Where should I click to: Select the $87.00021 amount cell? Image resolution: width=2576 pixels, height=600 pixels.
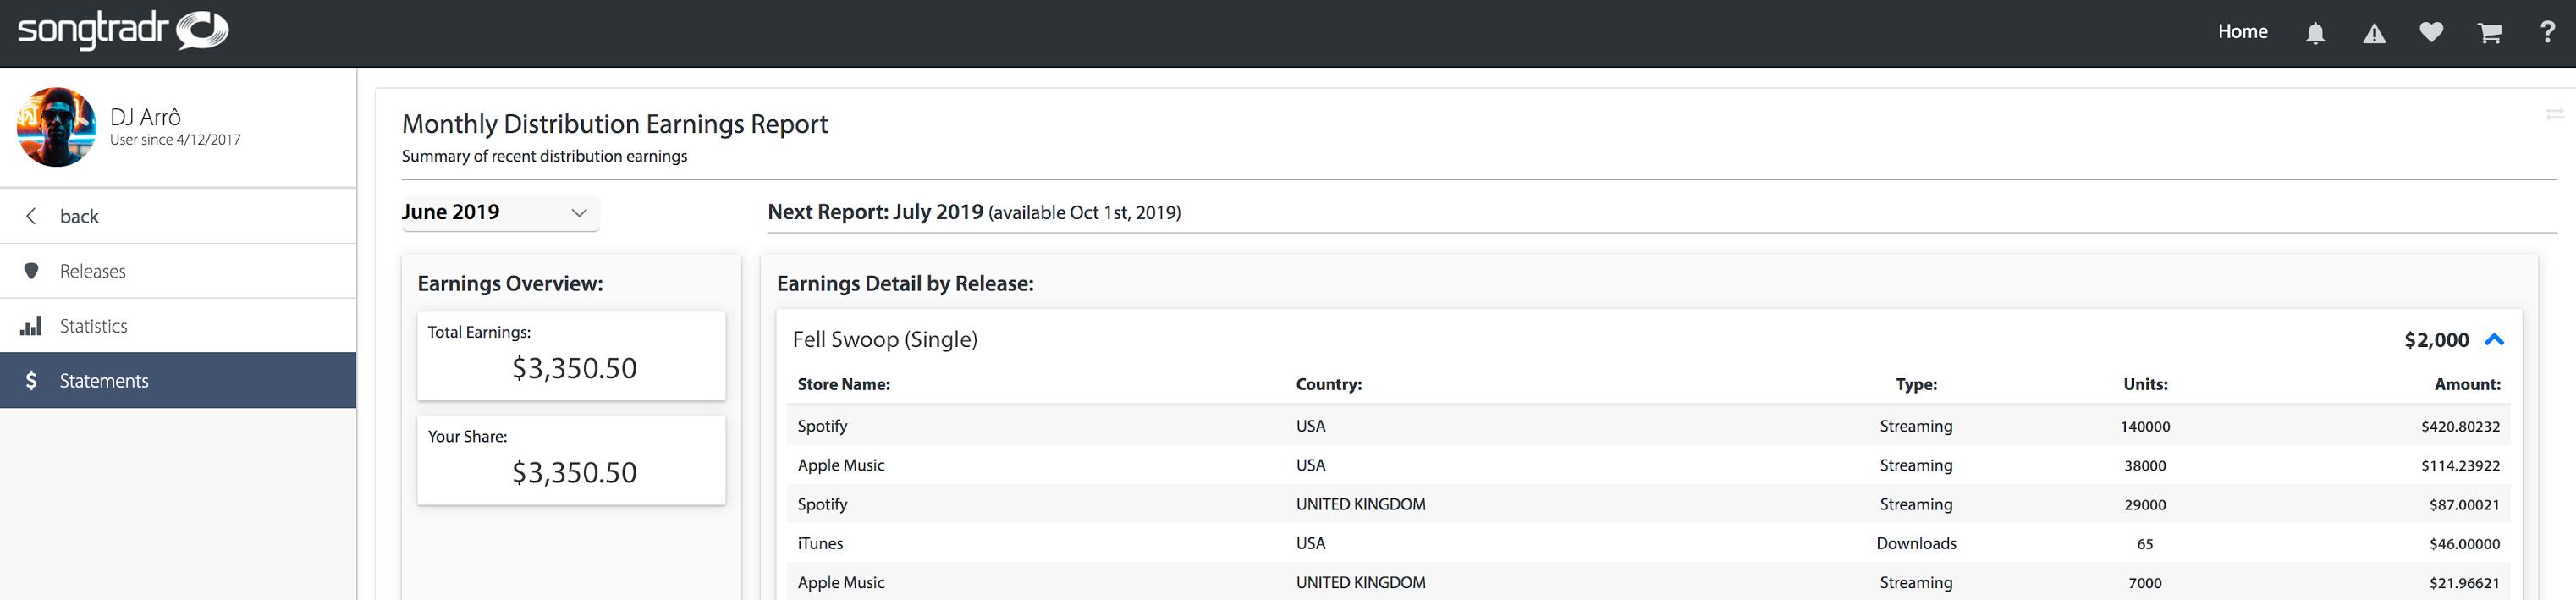[2464, 504]
